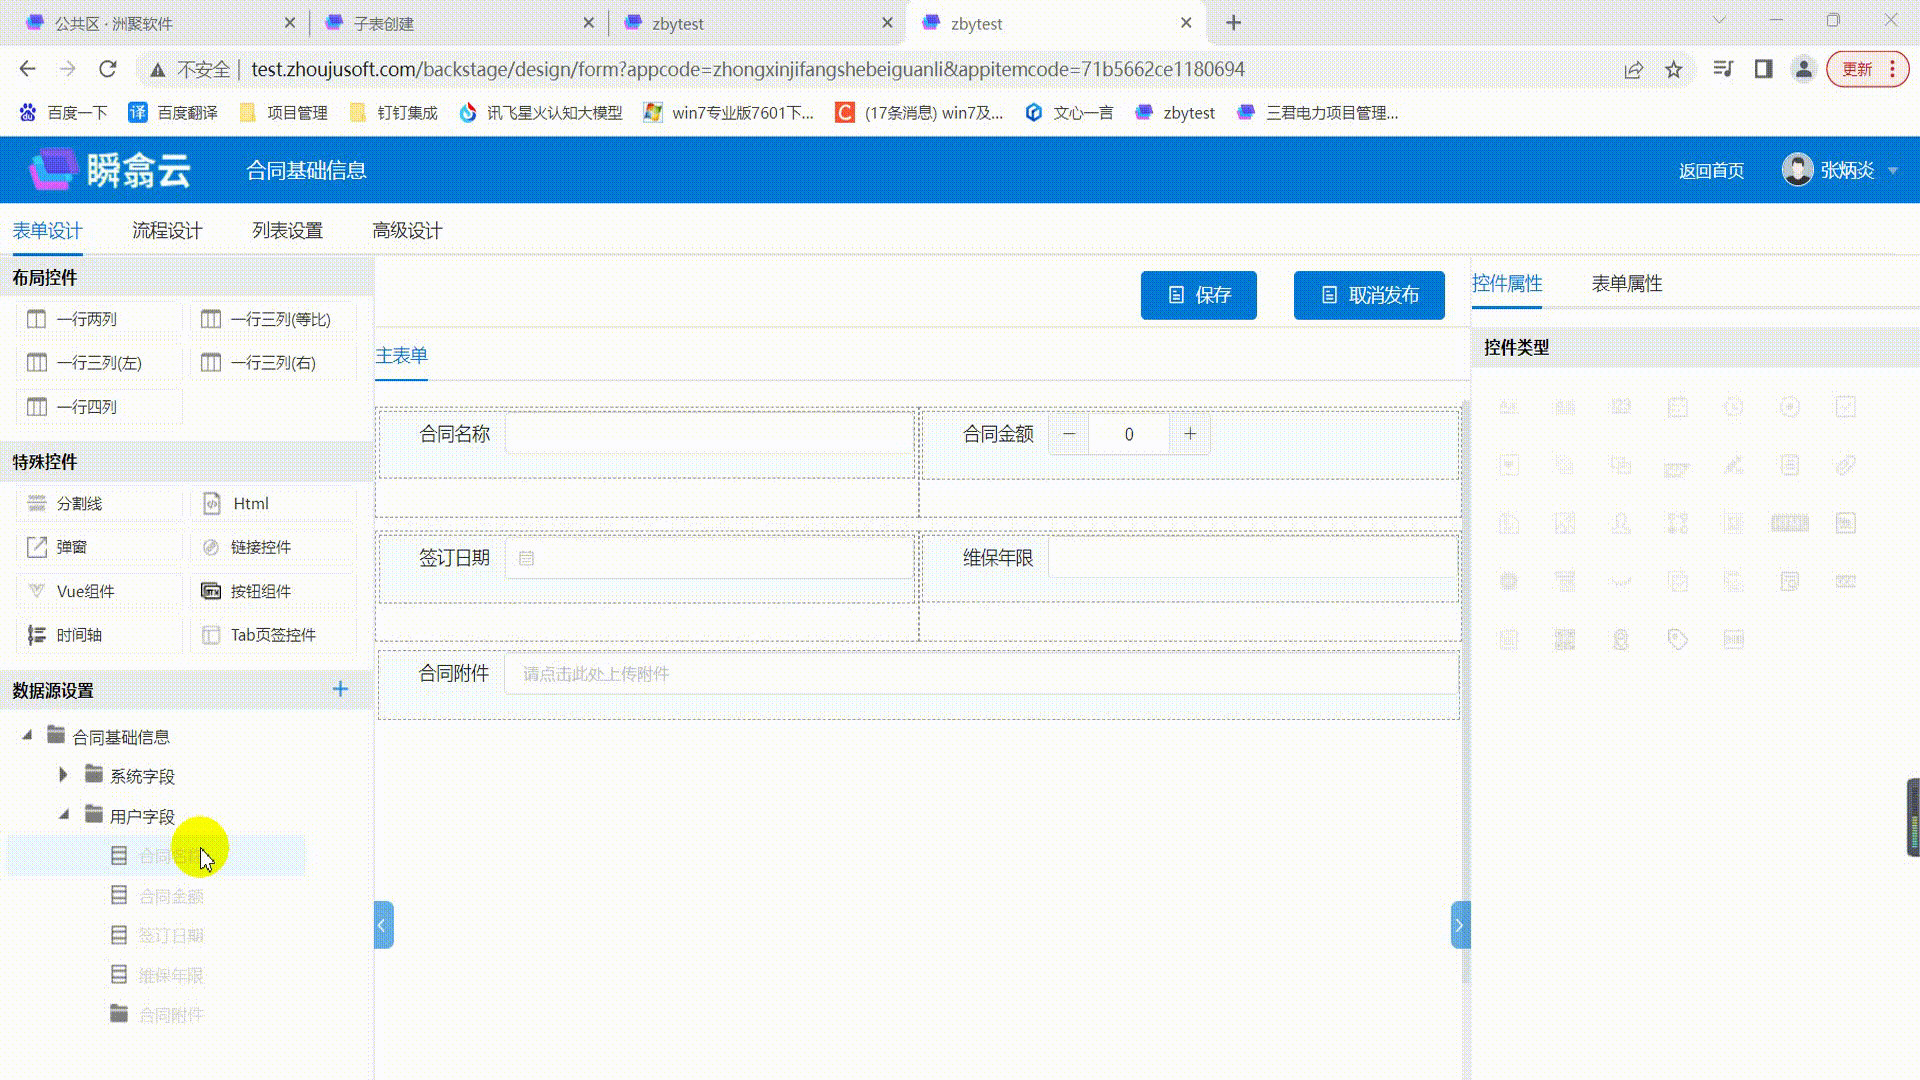Collapse the 用户字段 folder
Screen dimensions: 1920x1080
click(x=63, y=815)
